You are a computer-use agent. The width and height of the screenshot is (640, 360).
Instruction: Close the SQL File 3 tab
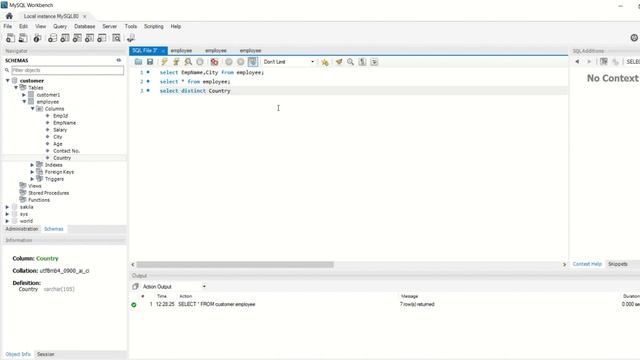tap(163, 51)
